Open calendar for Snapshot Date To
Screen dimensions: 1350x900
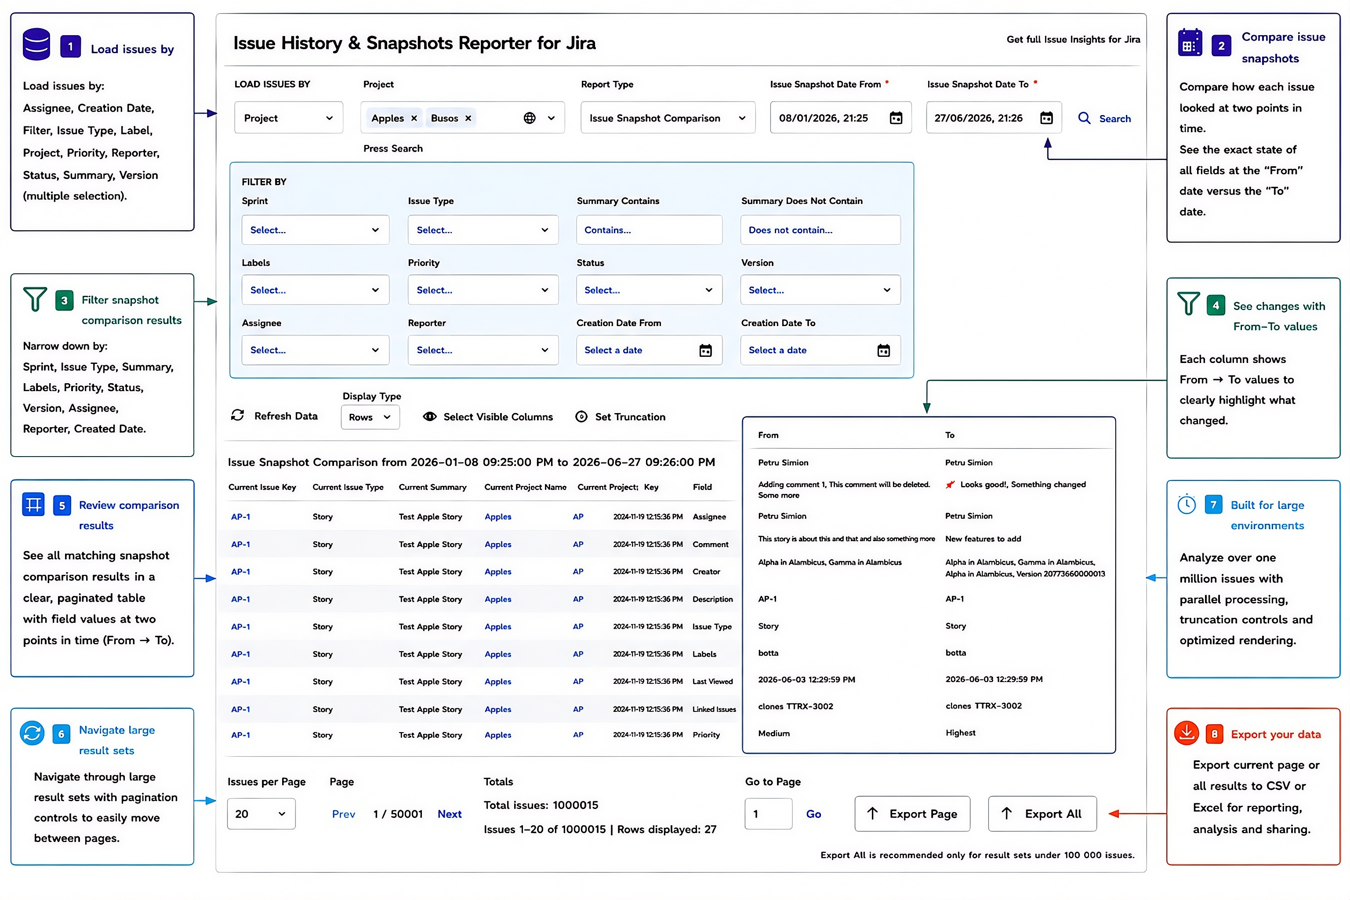pos(1046,118)
